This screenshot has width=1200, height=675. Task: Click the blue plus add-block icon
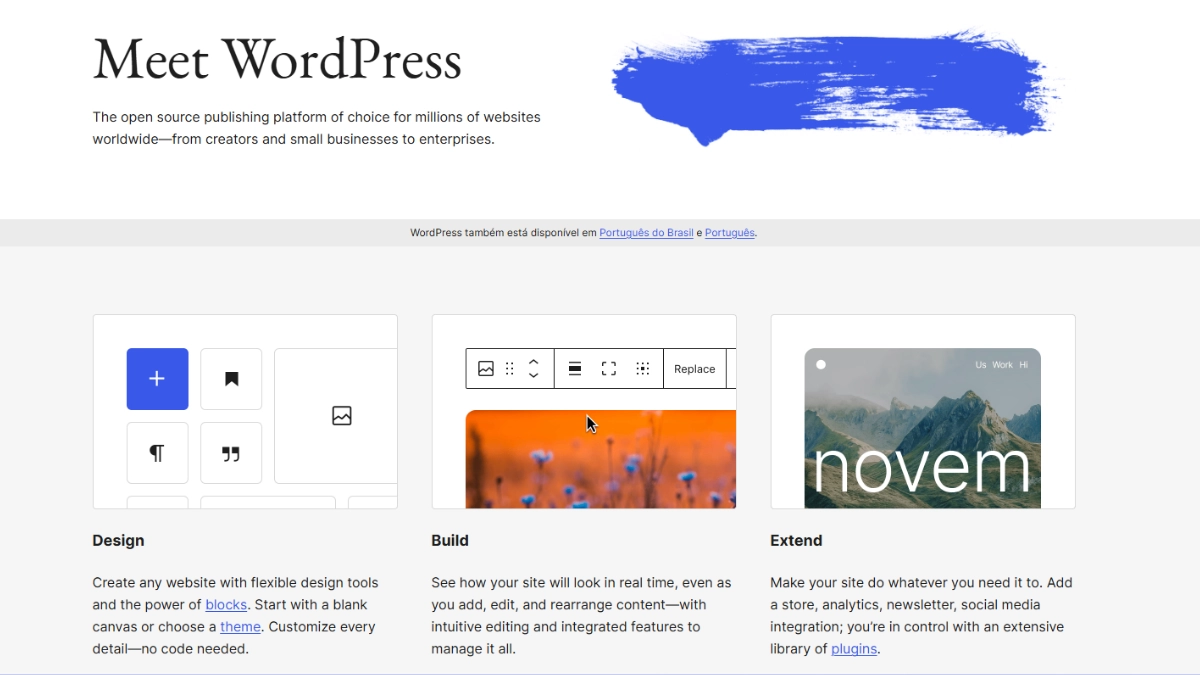[157, 379]
